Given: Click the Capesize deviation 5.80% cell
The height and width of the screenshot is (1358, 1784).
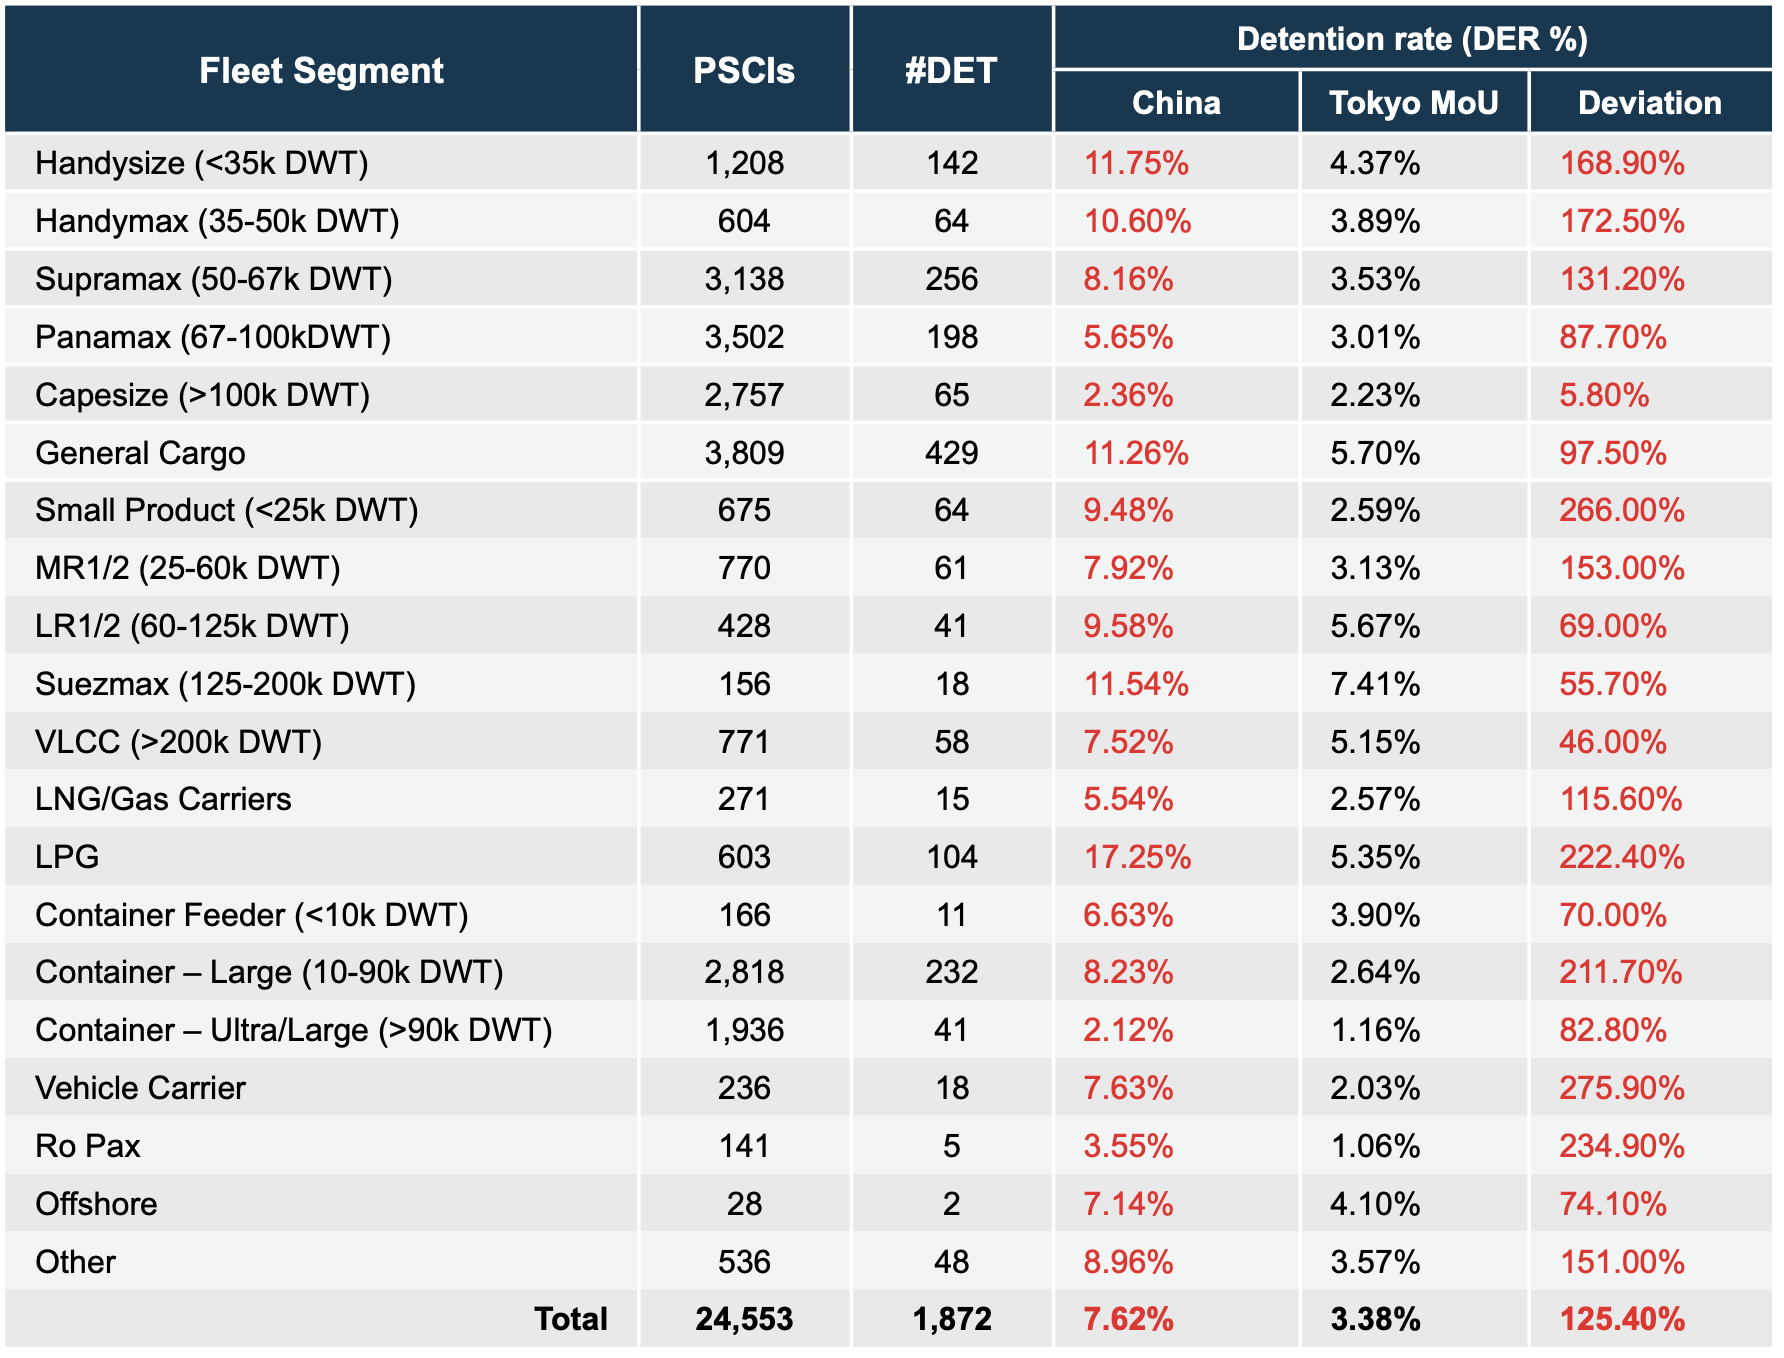Looking at the screenshot, I should coord(1604,395).
